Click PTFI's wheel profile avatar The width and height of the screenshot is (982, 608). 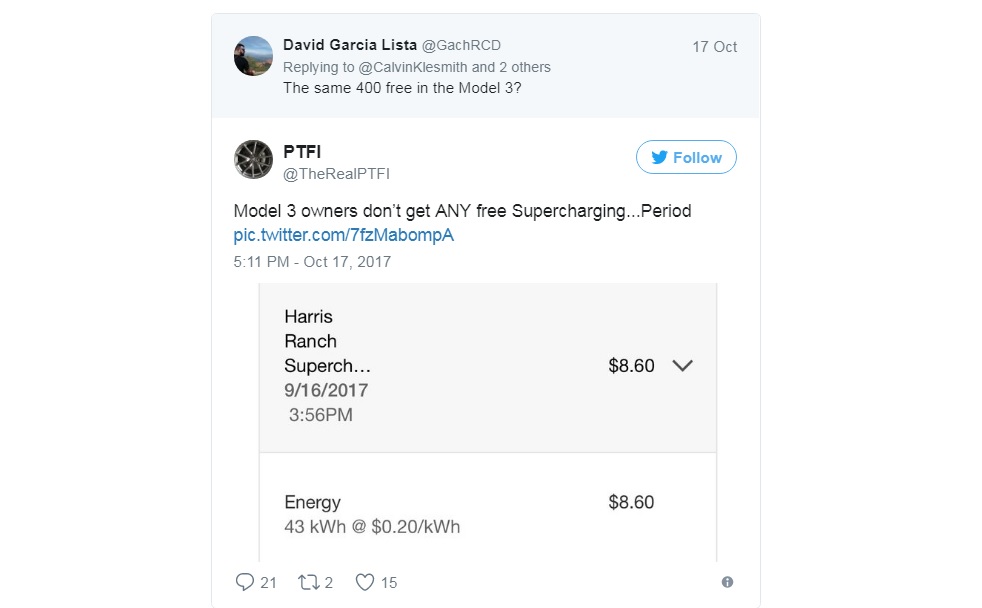pos(253,160)
